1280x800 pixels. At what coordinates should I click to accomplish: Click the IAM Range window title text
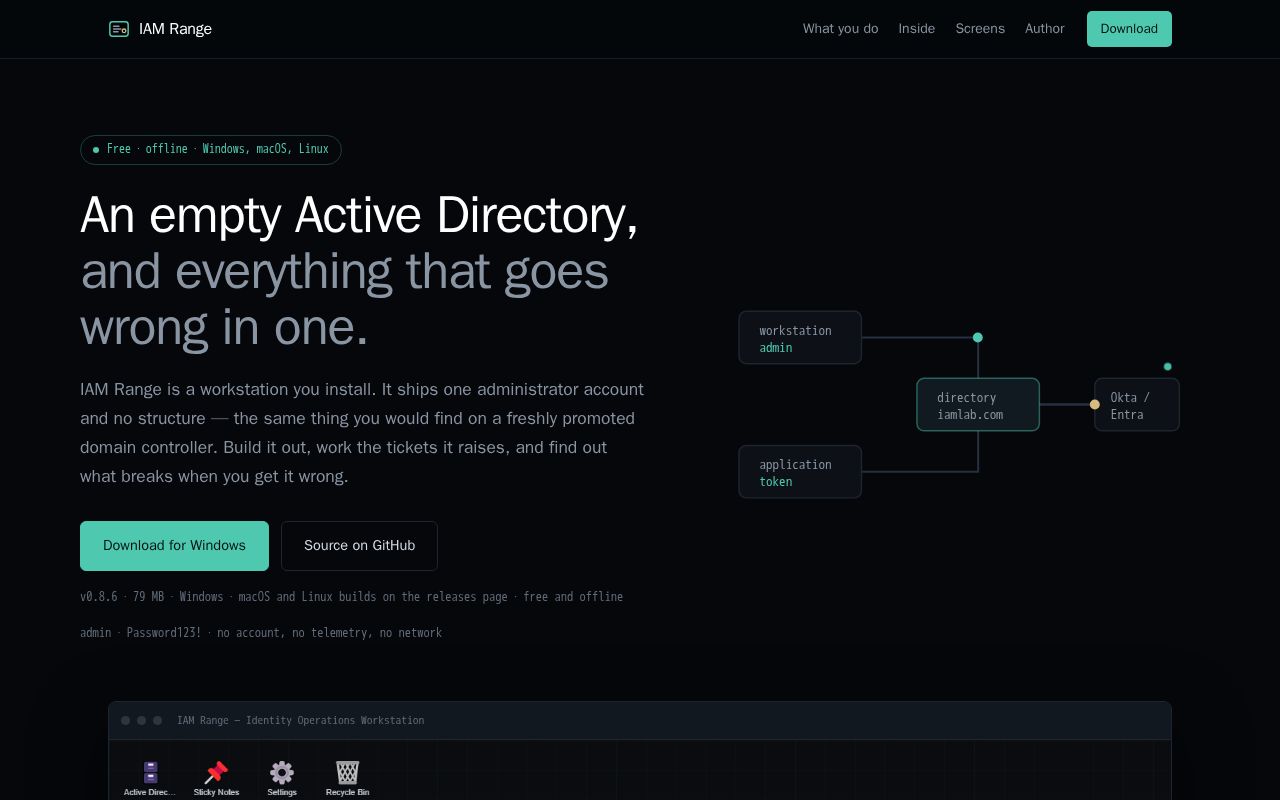pos(300,721)
